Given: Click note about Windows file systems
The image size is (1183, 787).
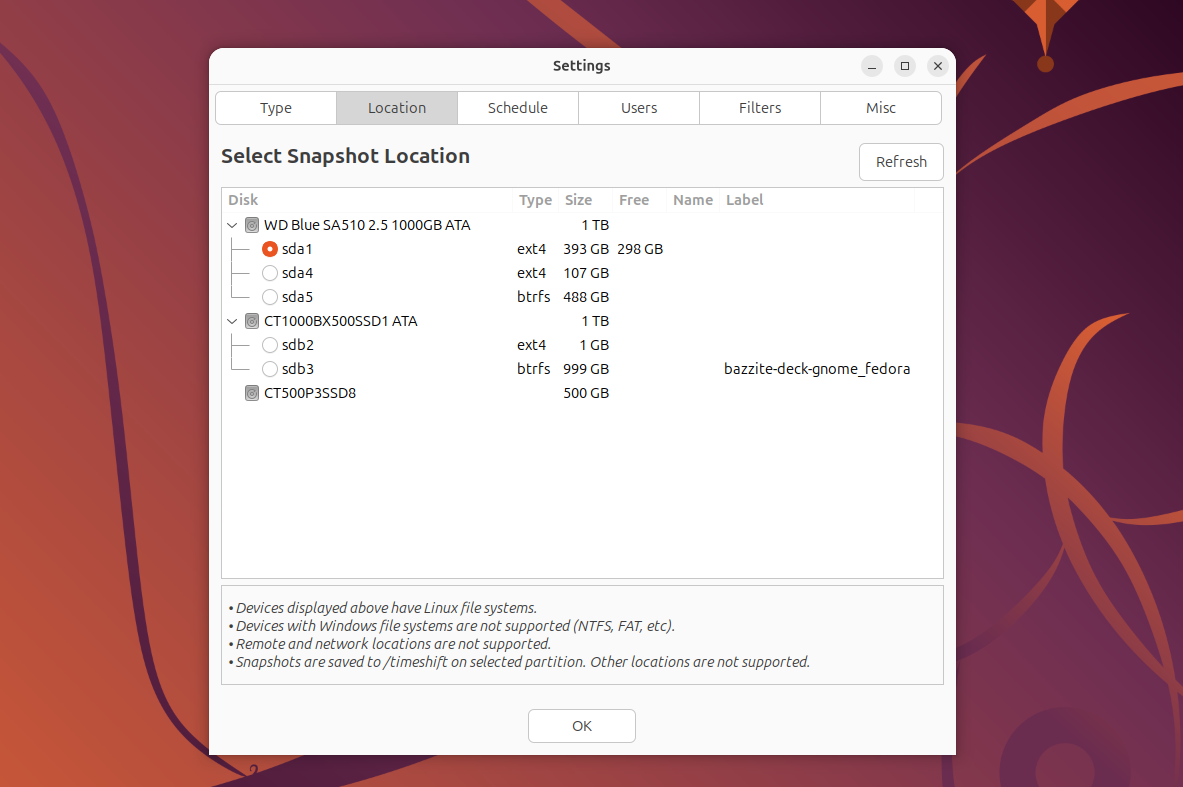Looking at the screenshot, I should point(452,626).
